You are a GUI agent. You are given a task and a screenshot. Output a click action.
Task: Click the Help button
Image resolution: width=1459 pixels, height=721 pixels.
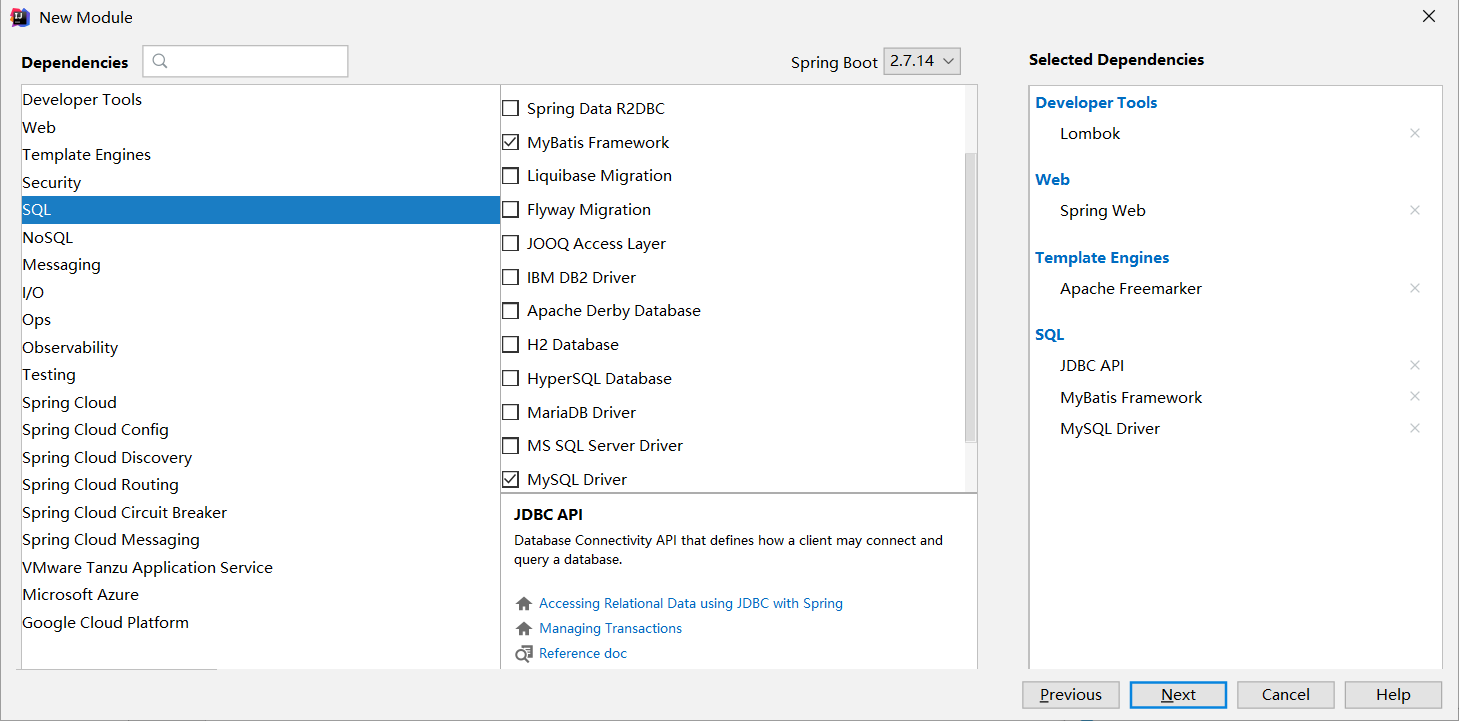coord(1393,695)
